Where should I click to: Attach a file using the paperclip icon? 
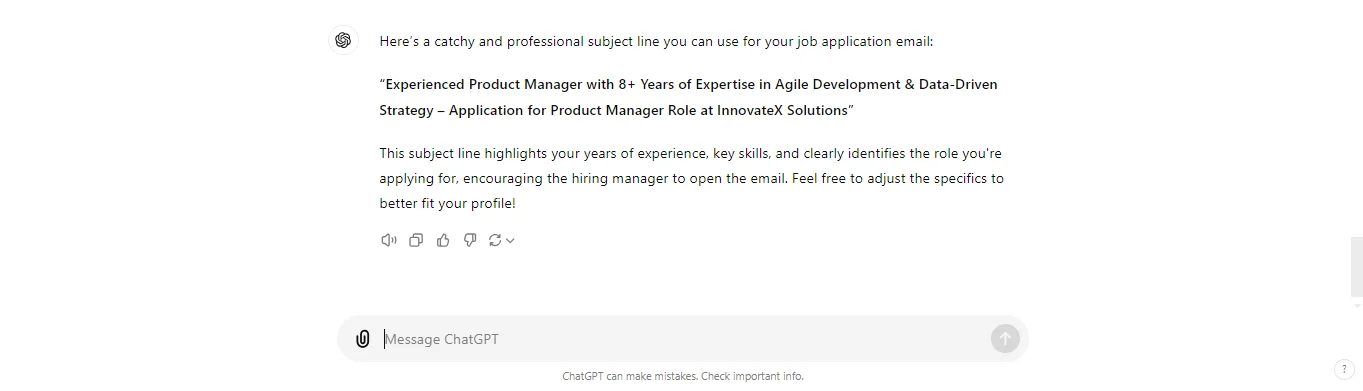tap(363, 339)
